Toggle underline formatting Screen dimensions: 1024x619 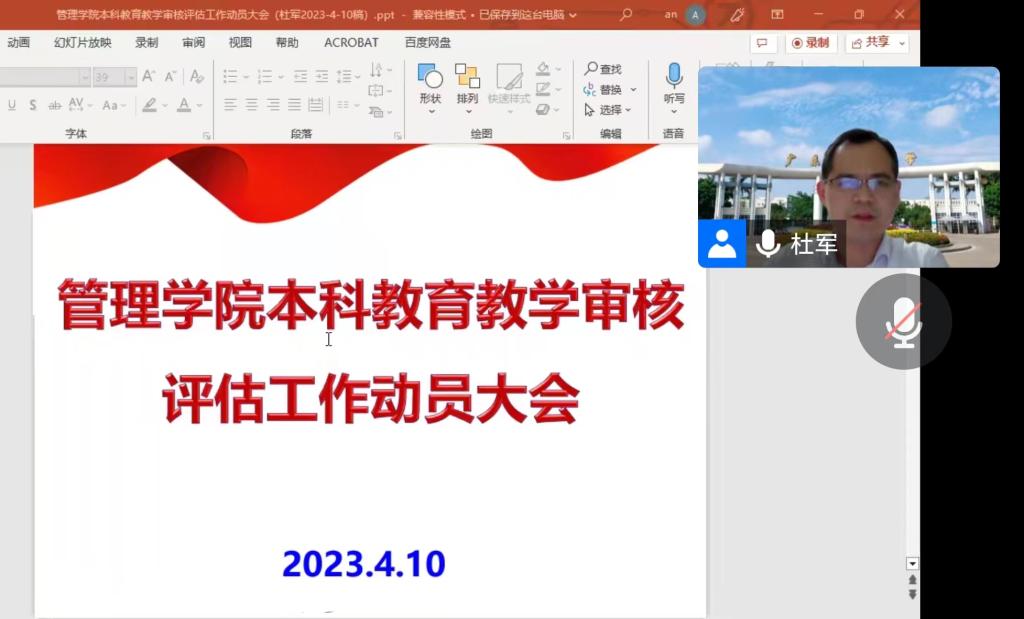point(12,105)
